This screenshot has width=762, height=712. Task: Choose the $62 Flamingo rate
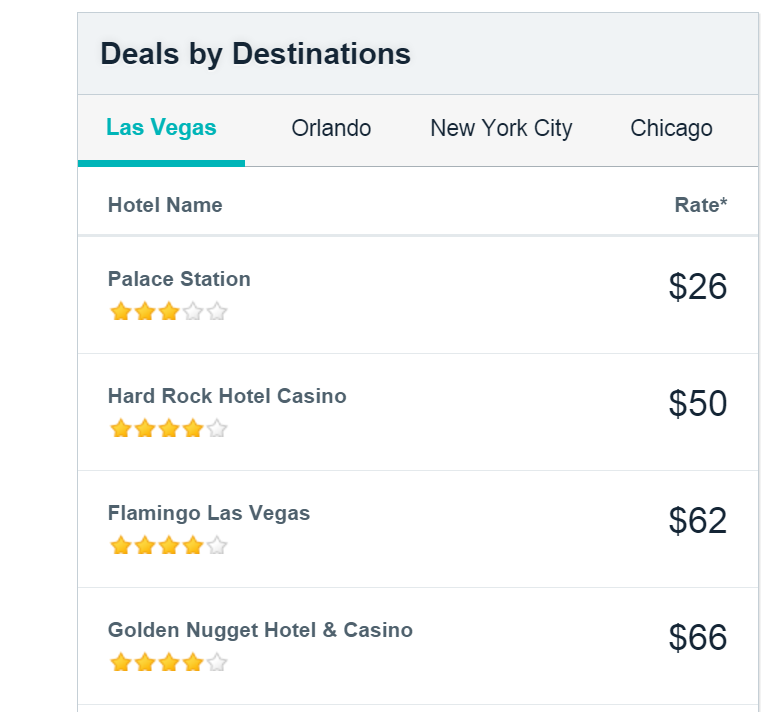click(698, 521)
